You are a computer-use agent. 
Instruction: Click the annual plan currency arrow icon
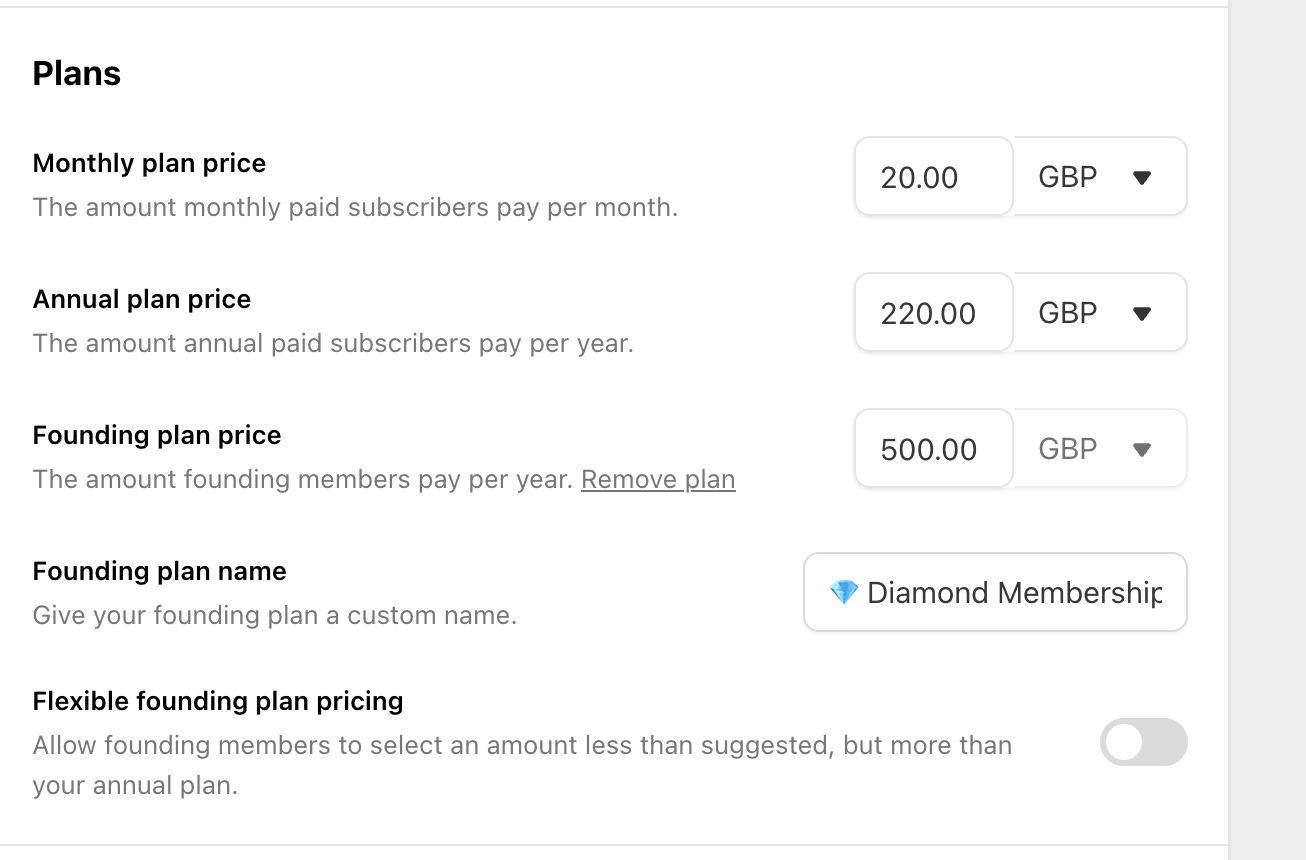point(1142,314)
